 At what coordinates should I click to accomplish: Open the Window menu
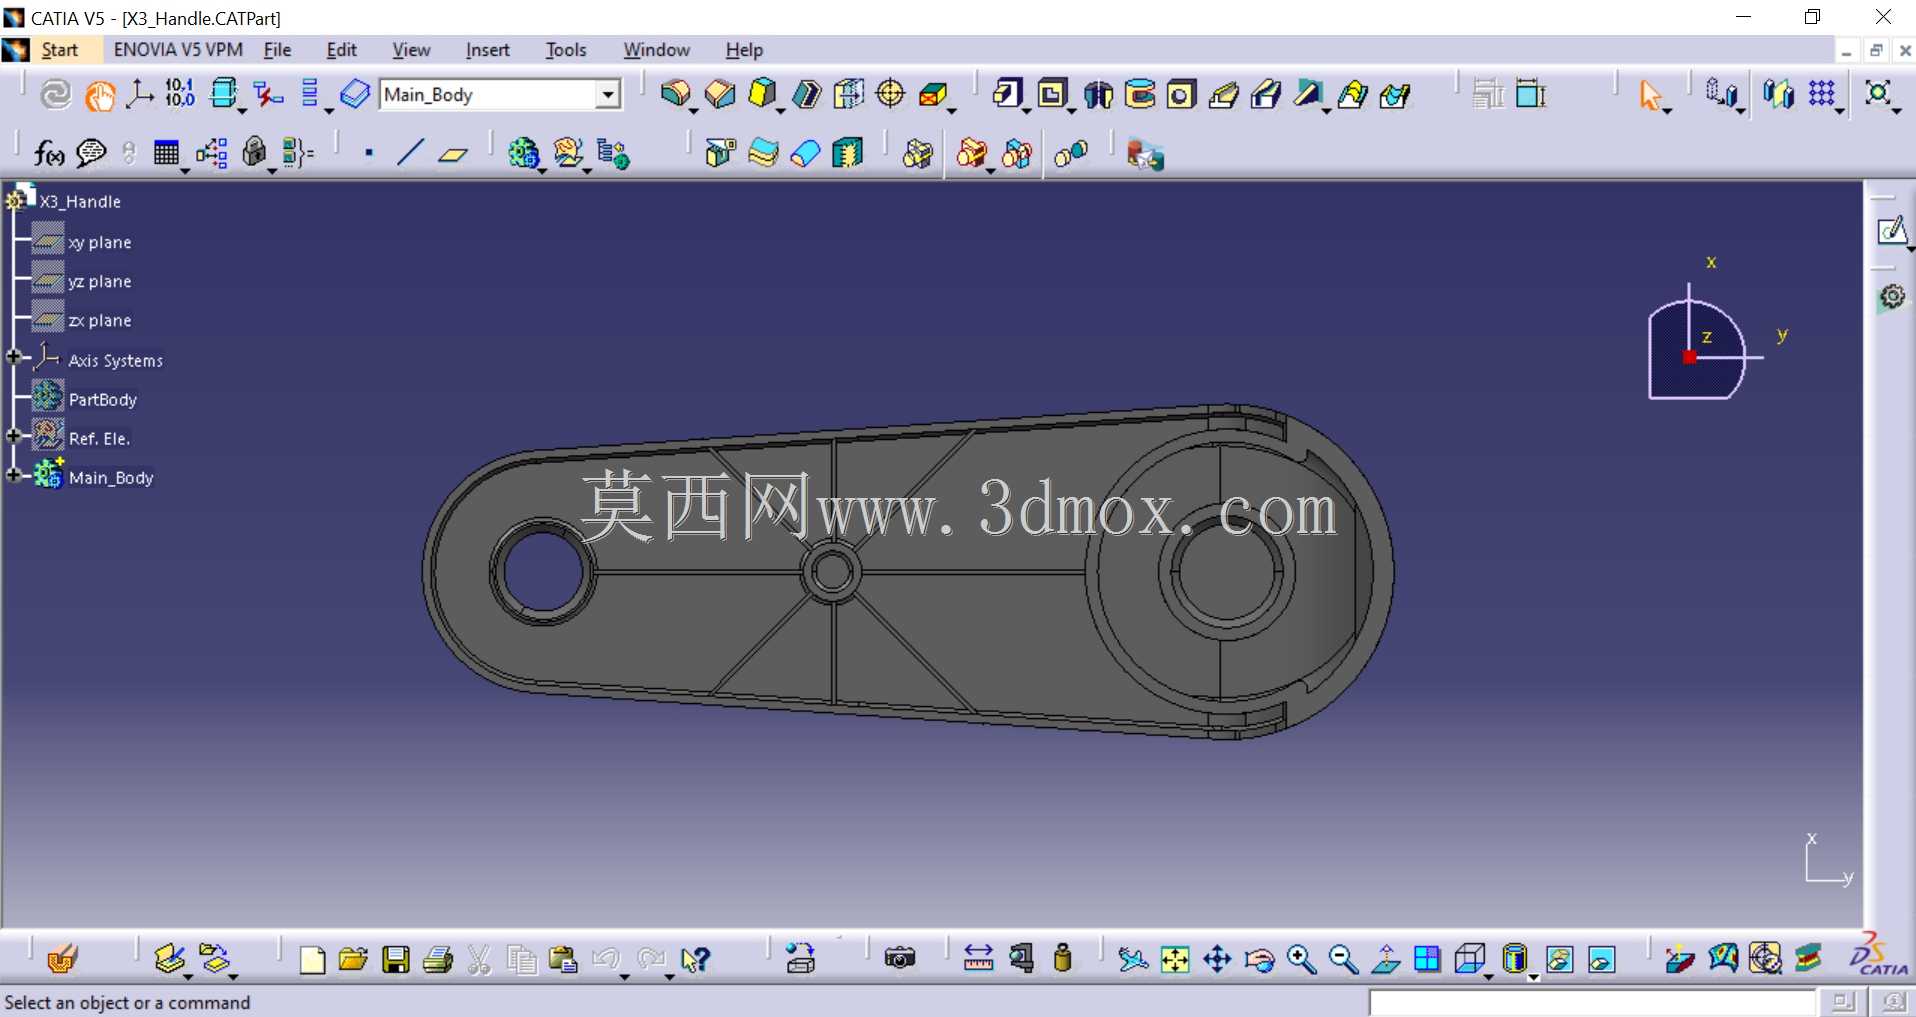tap(656, 50)
